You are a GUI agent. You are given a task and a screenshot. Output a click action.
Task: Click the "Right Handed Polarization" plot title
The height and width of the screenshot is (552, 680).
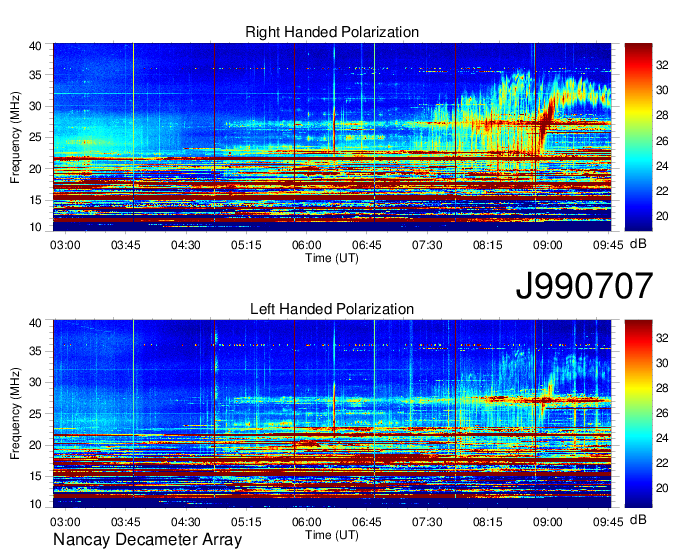[332, 32]
